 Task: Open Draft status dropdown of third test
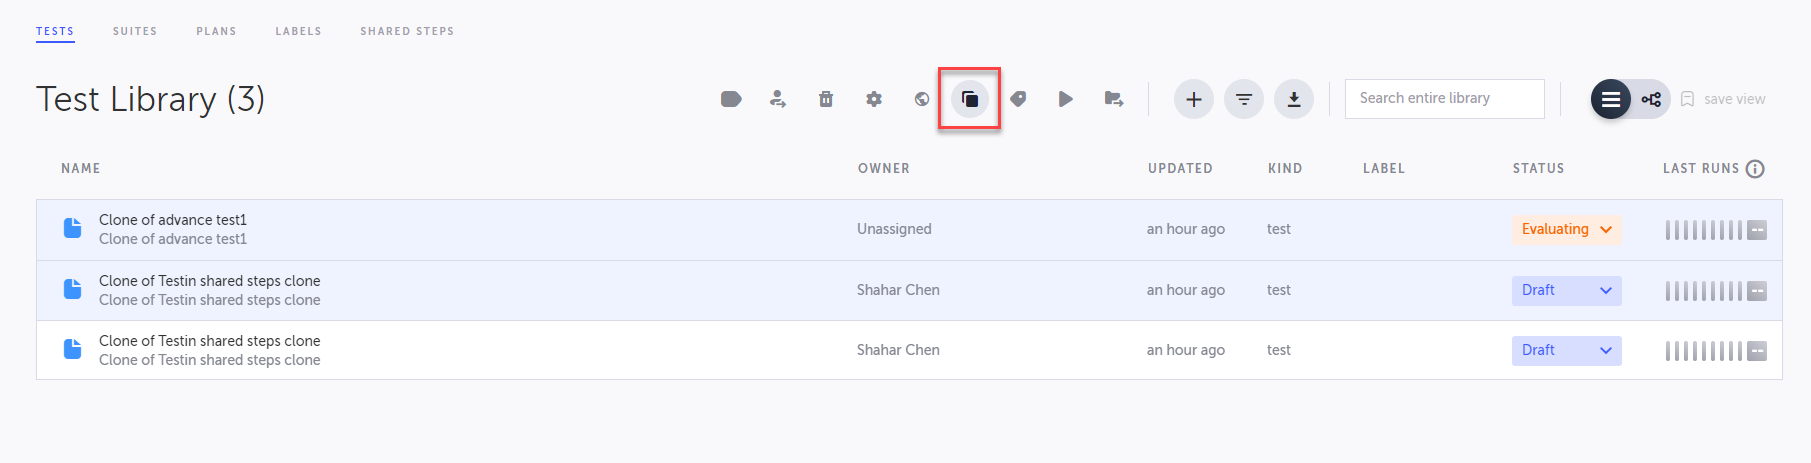click(1566, 350)
